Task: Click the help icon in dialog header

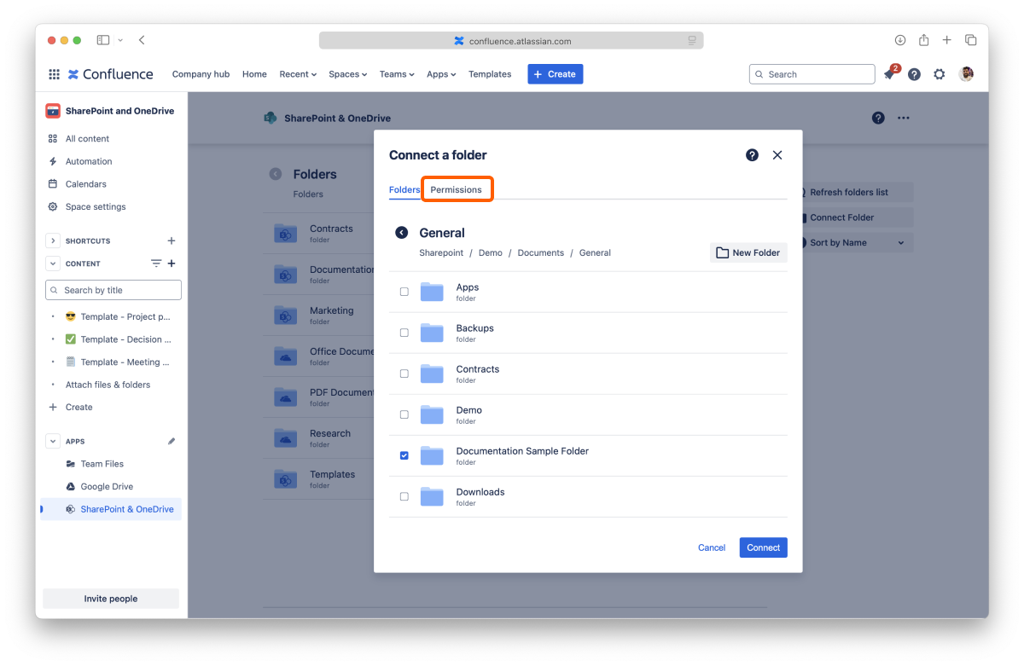Action: pyautogui.click(x=752, y=155)
